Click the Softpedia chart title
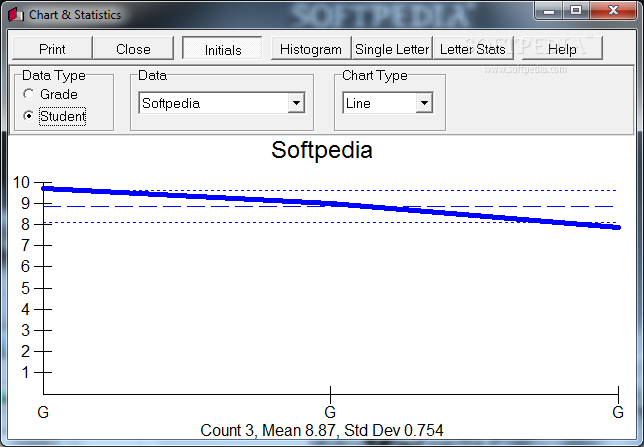644x447 pixels. point(322,150)
